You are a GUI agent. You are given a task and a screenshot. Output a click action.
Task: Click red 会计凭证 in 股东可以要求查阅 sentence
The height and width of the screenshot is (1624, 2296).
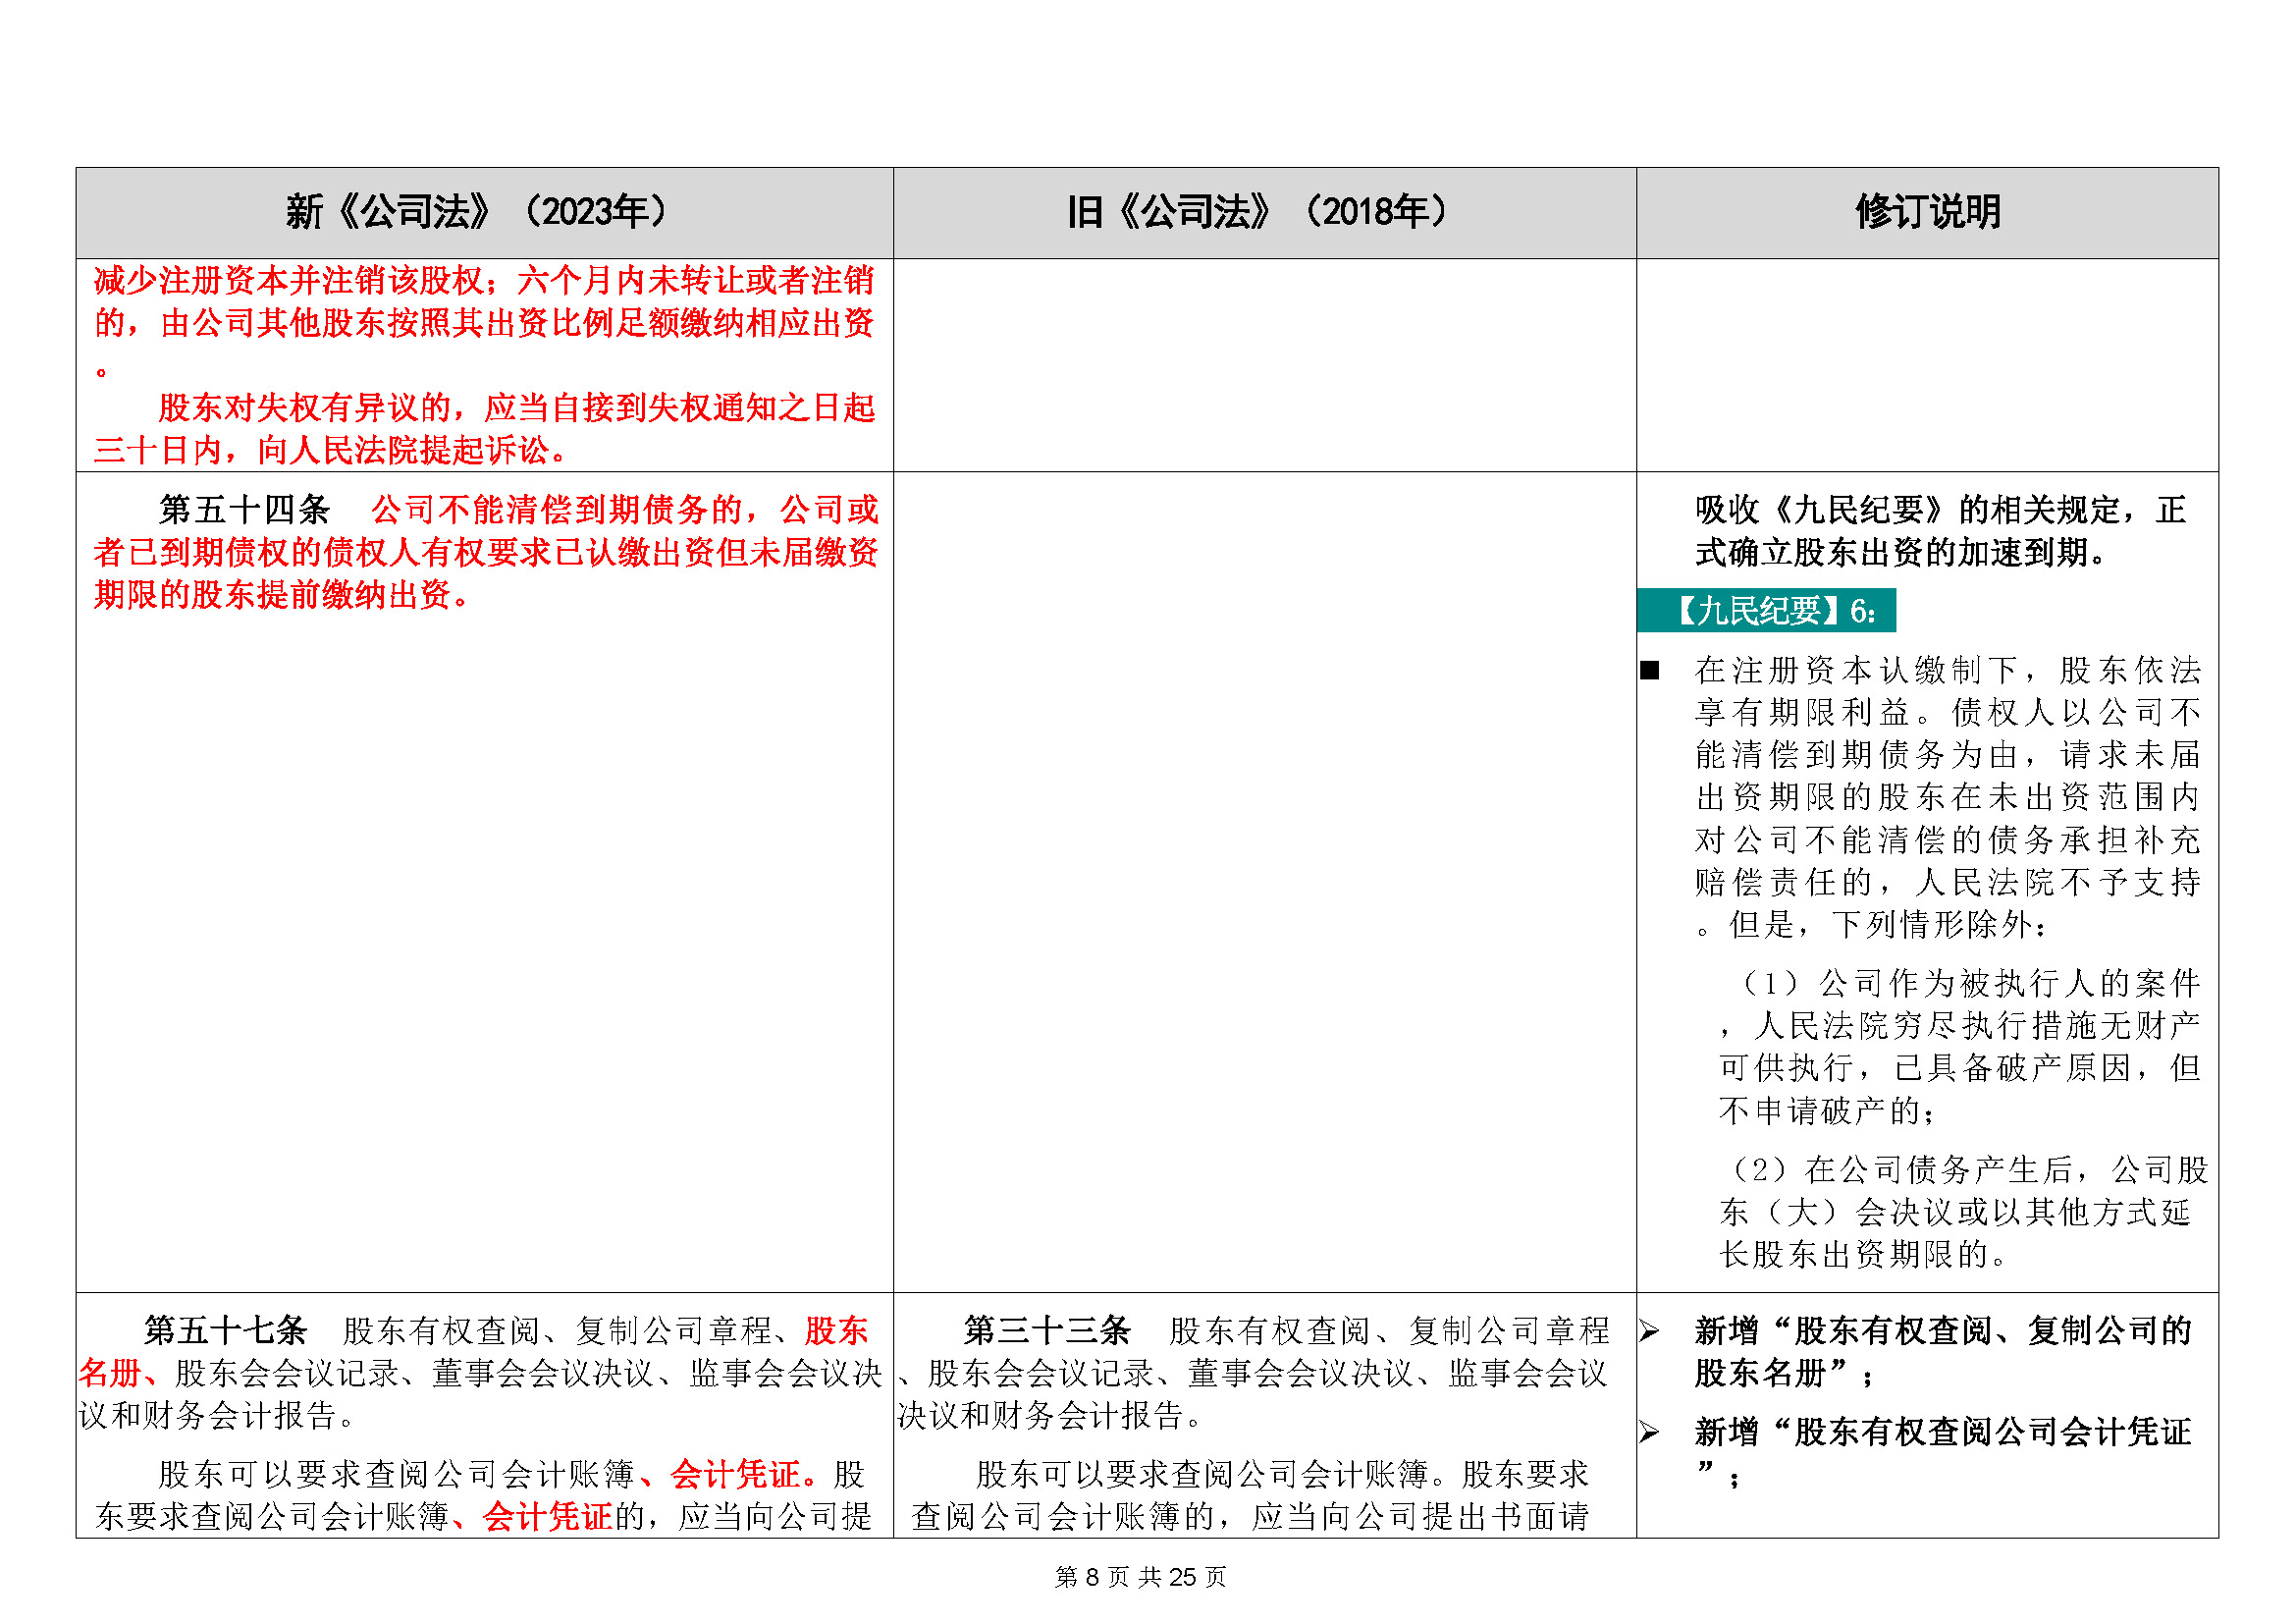coord(735,1475)
